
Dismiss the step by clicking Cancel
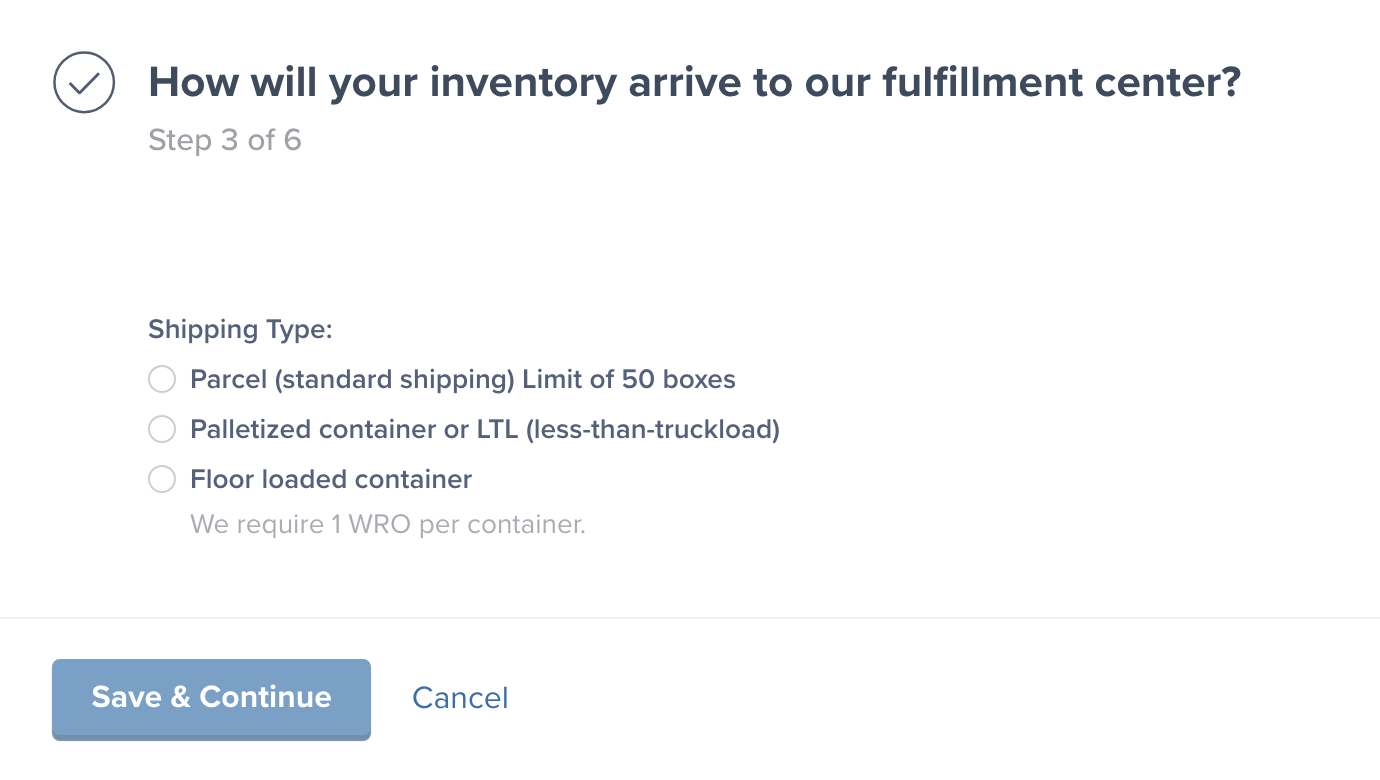[460, 698]
